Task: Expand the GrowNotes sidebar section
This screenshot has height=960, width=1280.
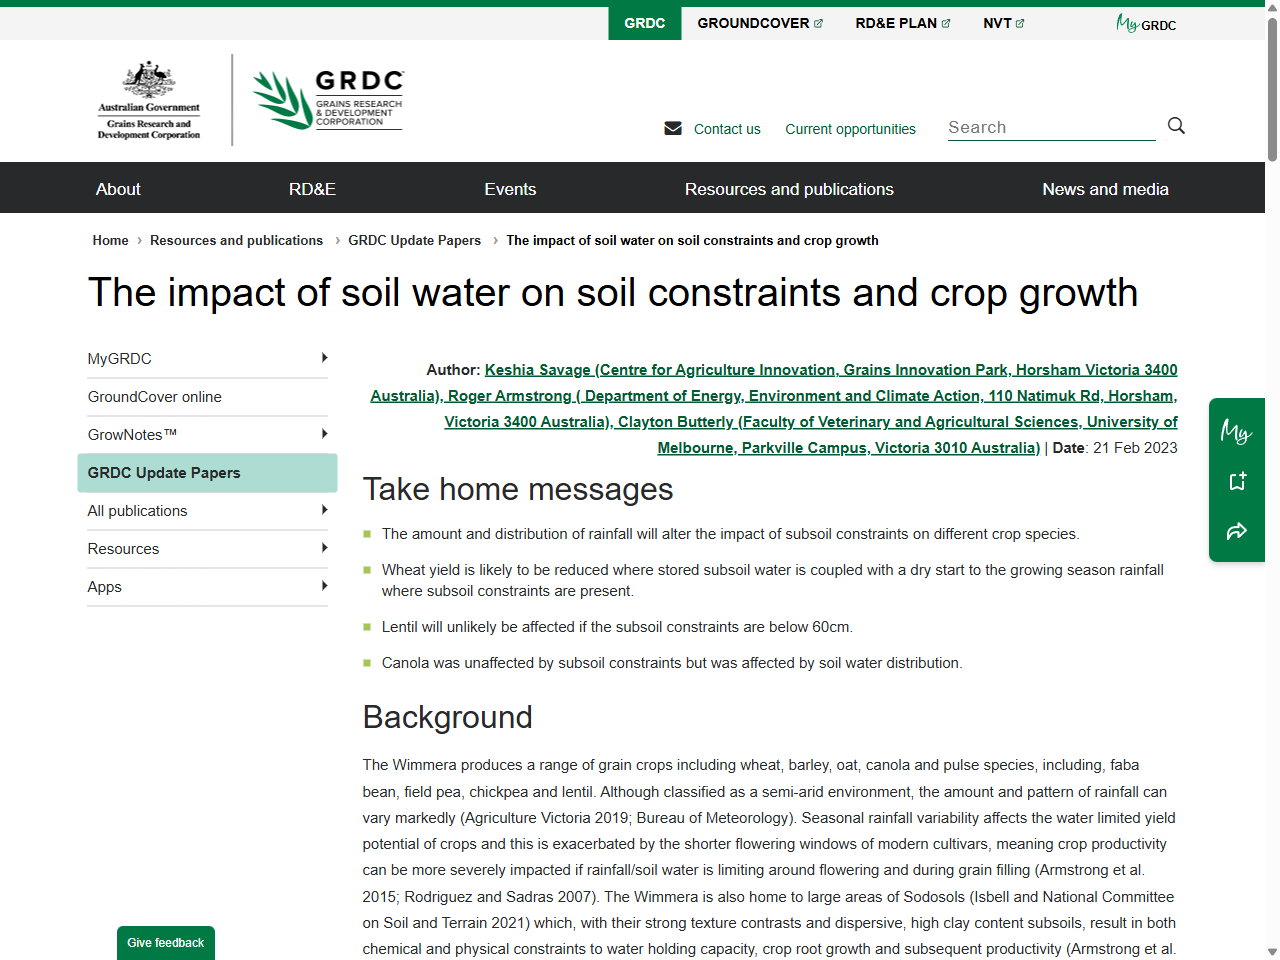Action: pos(324,434)
